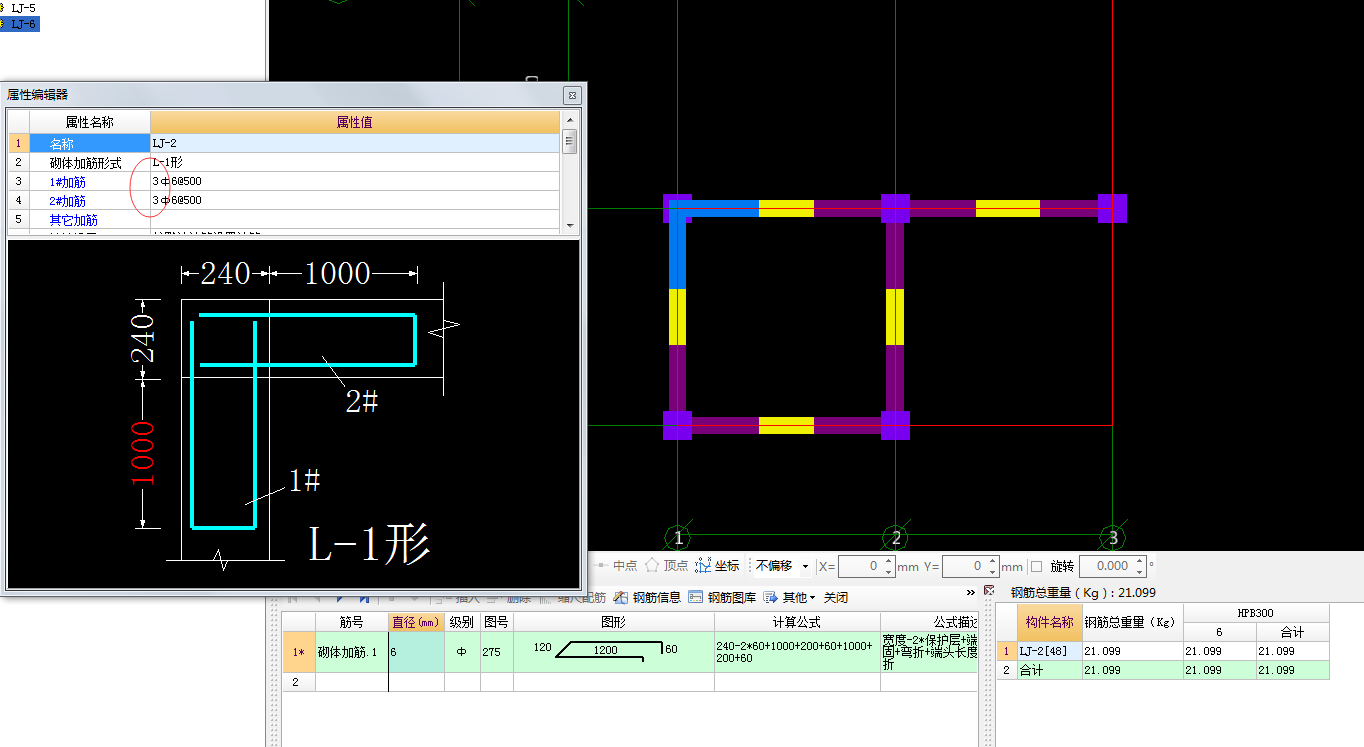Click the 1# rebar label in diagram

tap(304, 481)
